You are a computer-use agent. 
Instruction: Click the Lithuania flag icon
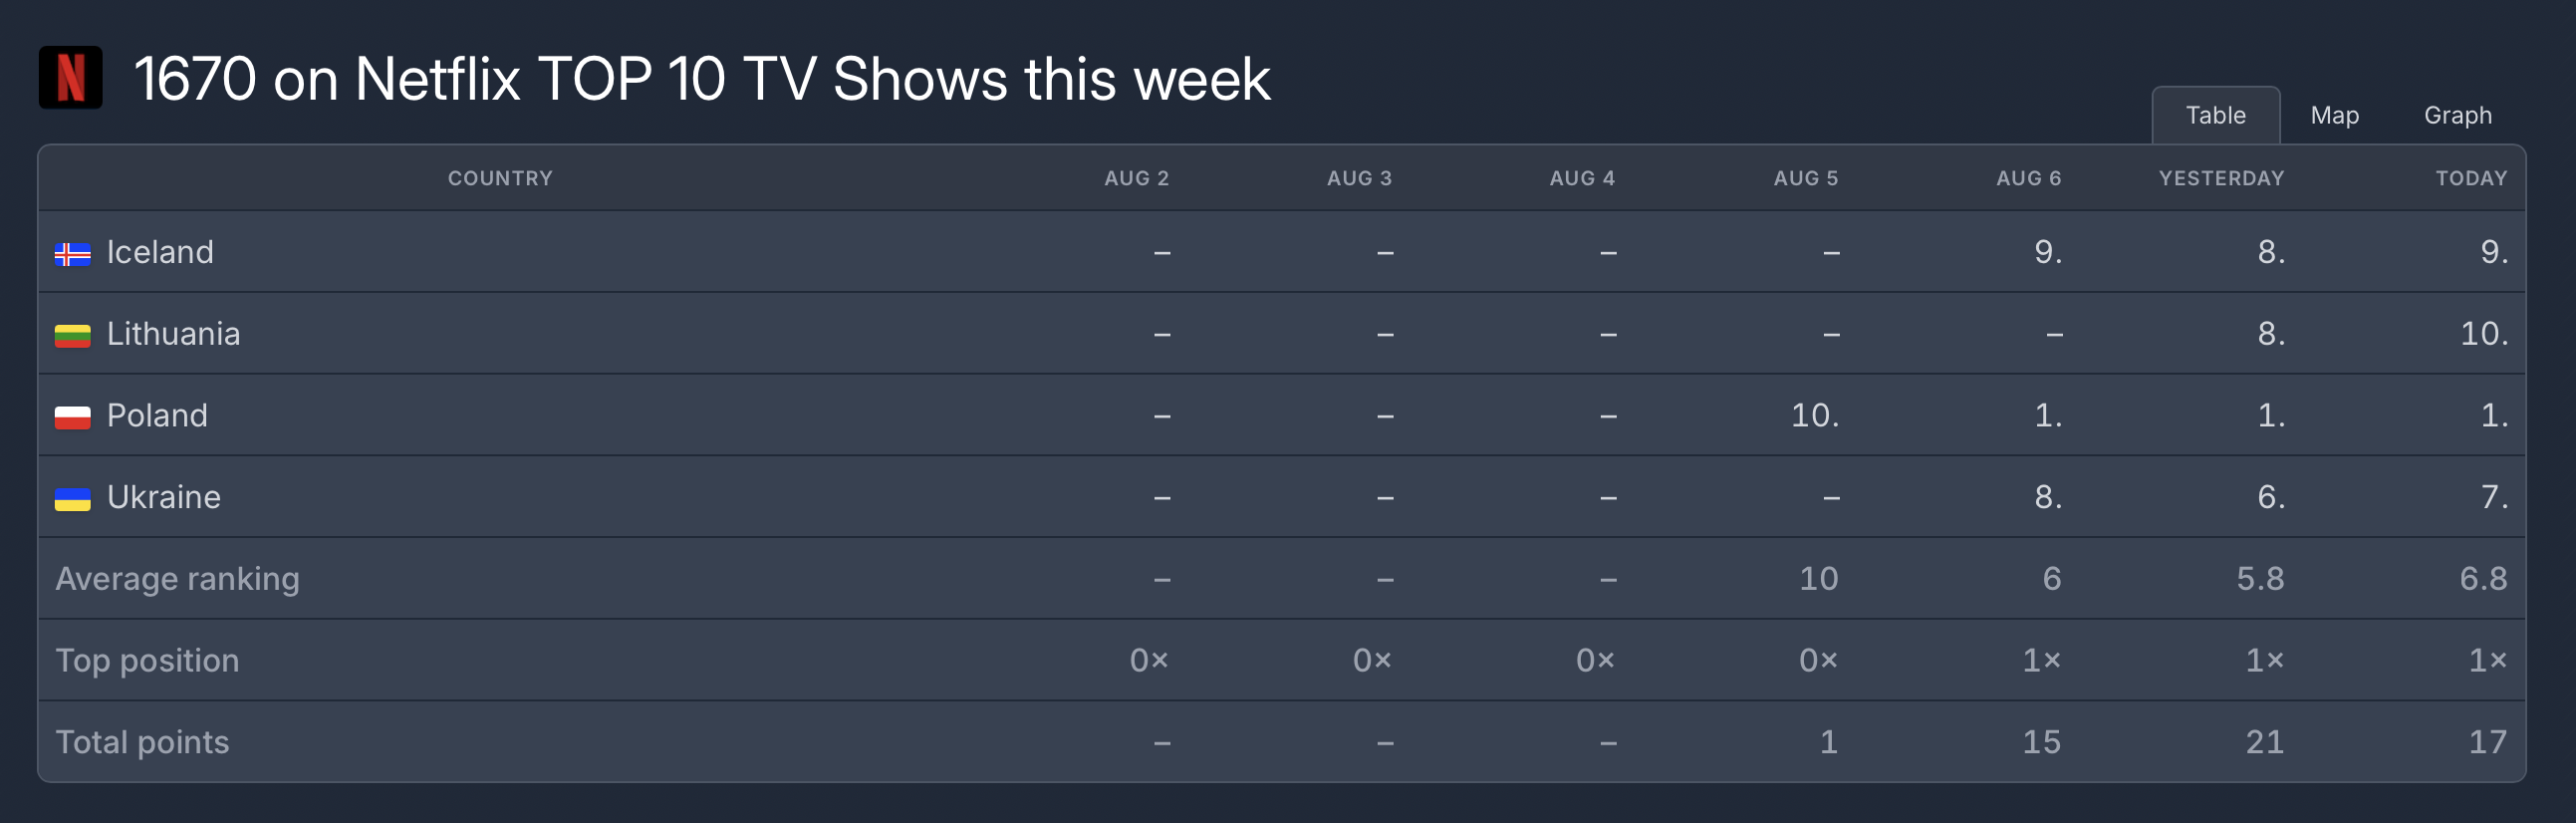[x=72, y=336]
